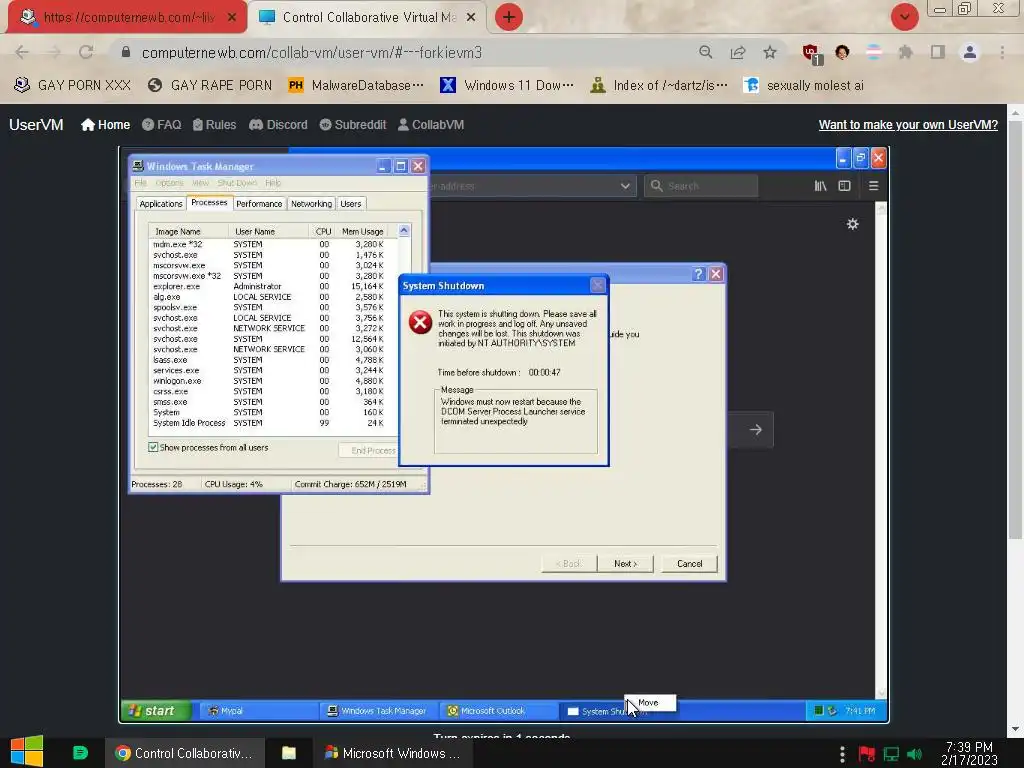Open Chrome's three-dot menu
Viewport: 1024px width, 768px height.
[1002, 52]
